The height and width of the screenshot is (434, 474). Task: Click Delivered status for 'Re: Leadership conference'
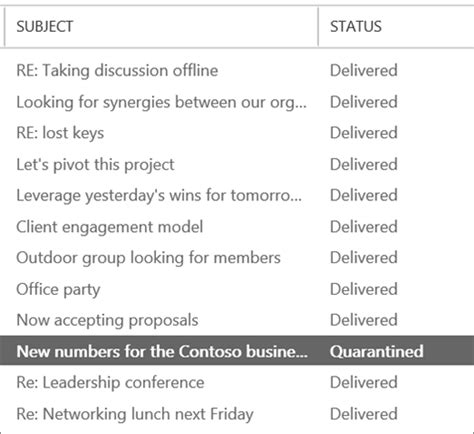(364, 382)
